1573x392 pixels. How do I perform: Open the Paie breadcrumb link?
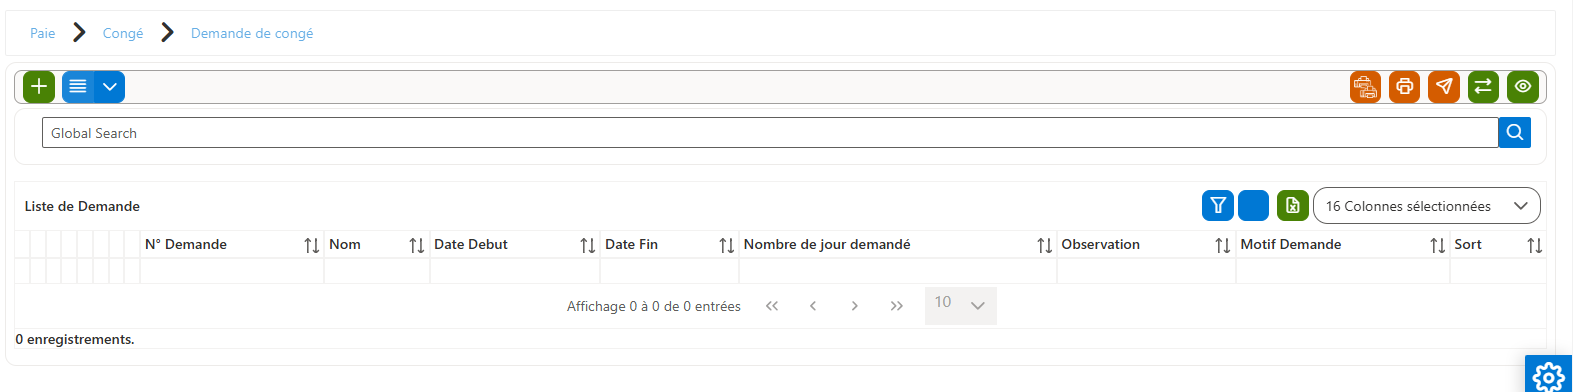(43, 33)
